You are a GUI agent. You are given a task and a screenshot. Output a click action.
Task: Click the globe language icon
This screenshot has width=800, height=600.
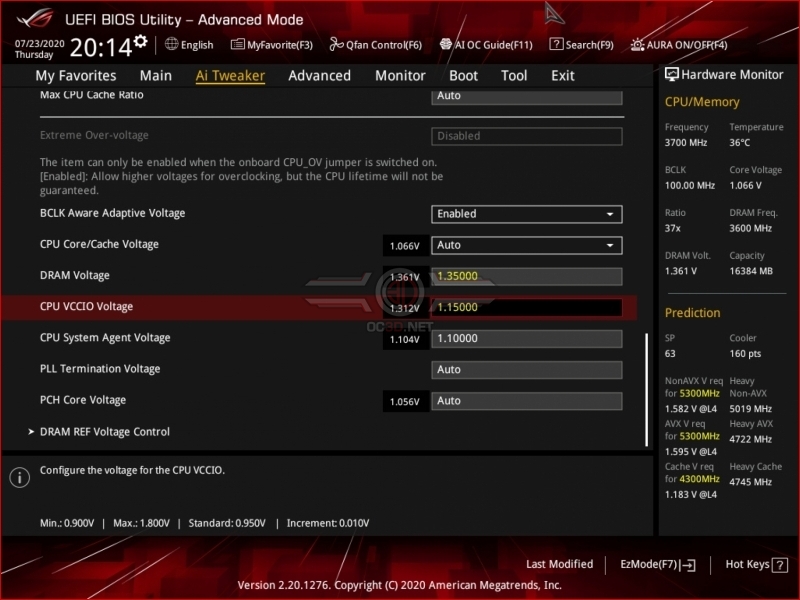(171, 44)
